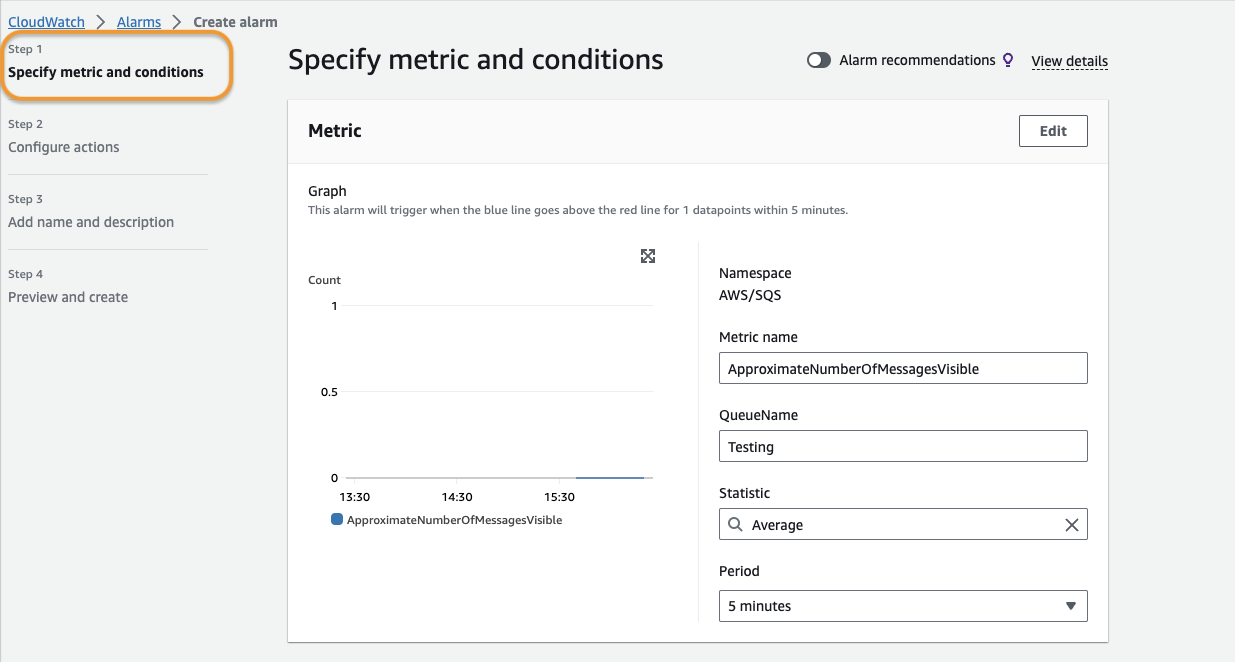Open the Statistic combo box showing Average
Viewport: 1235px width, 662px height.
[x=900, y=525]
